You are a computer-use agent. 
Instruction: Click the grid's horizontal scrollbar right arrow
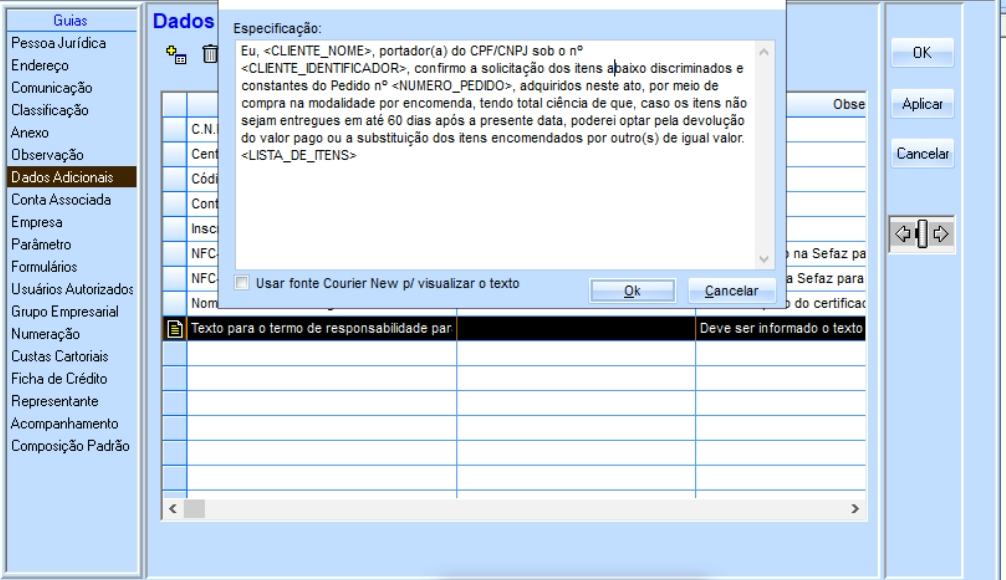(854, 508)
